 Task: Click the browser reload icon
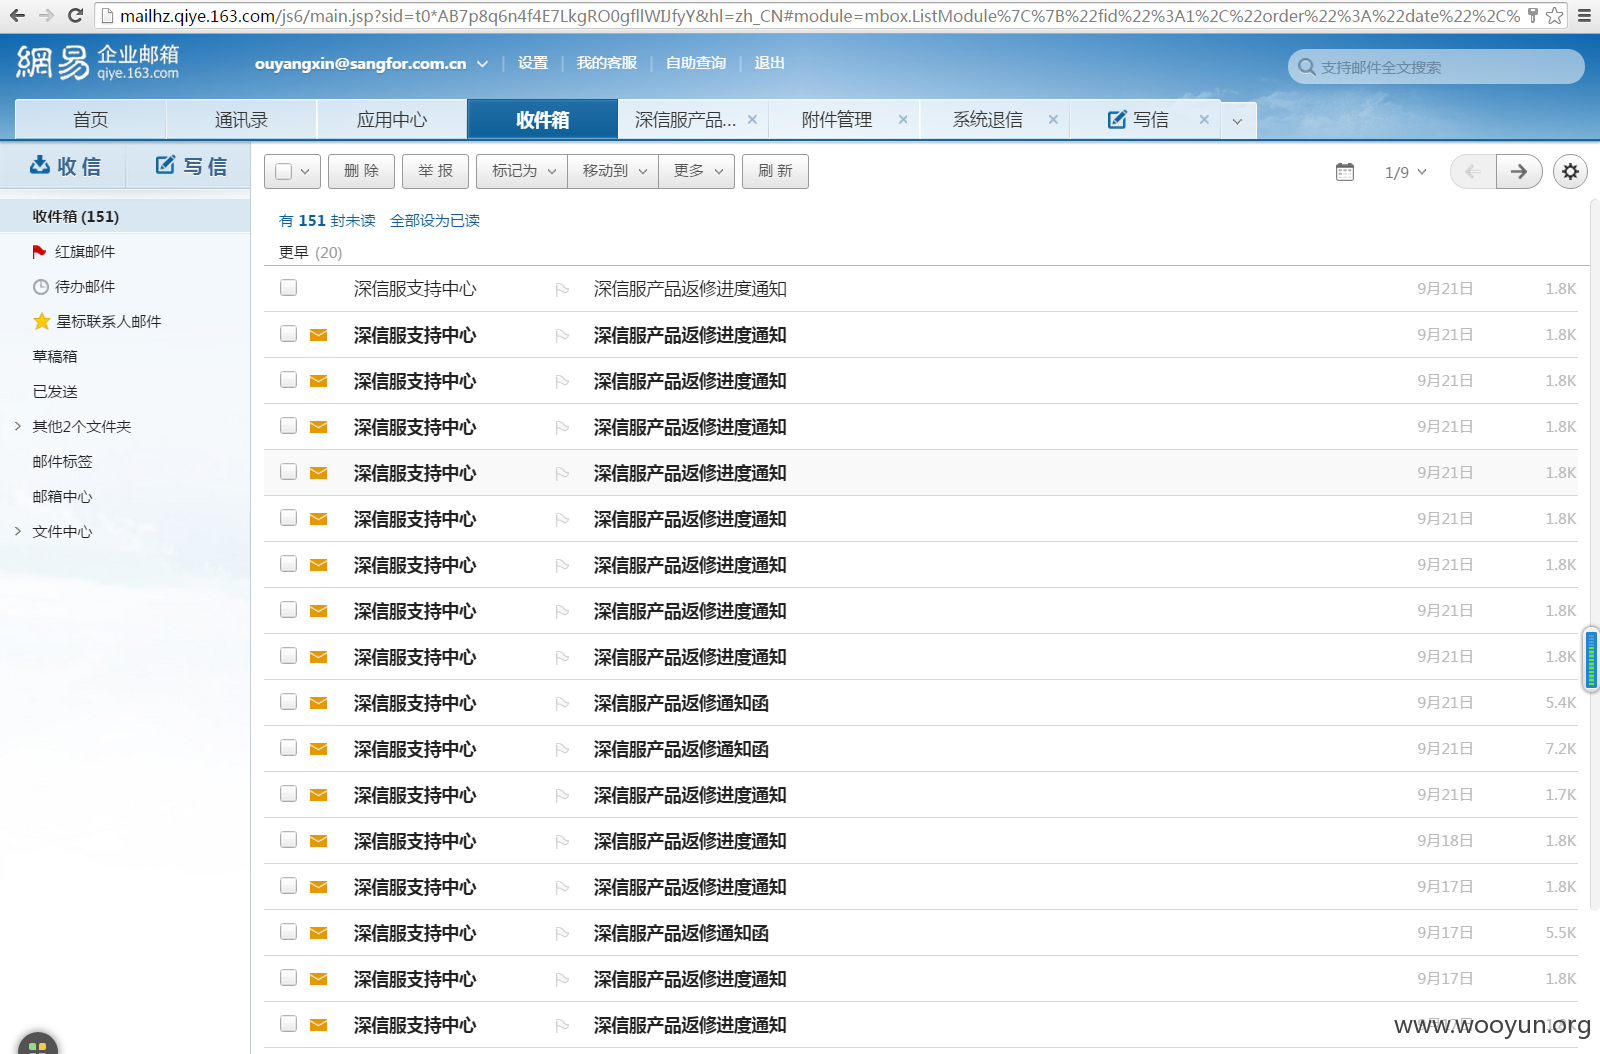pos(75,16)
